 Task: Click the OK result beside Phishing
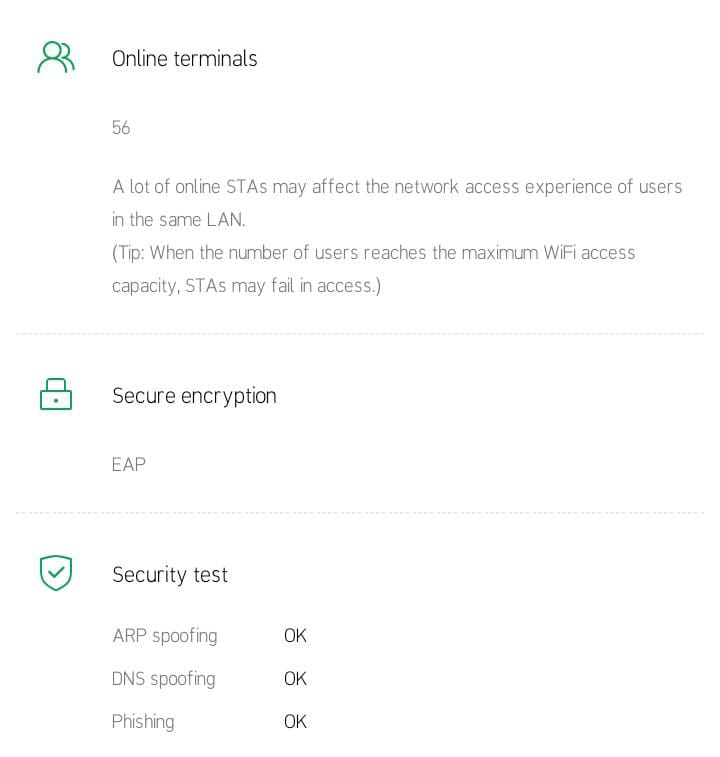coord(295,722)
